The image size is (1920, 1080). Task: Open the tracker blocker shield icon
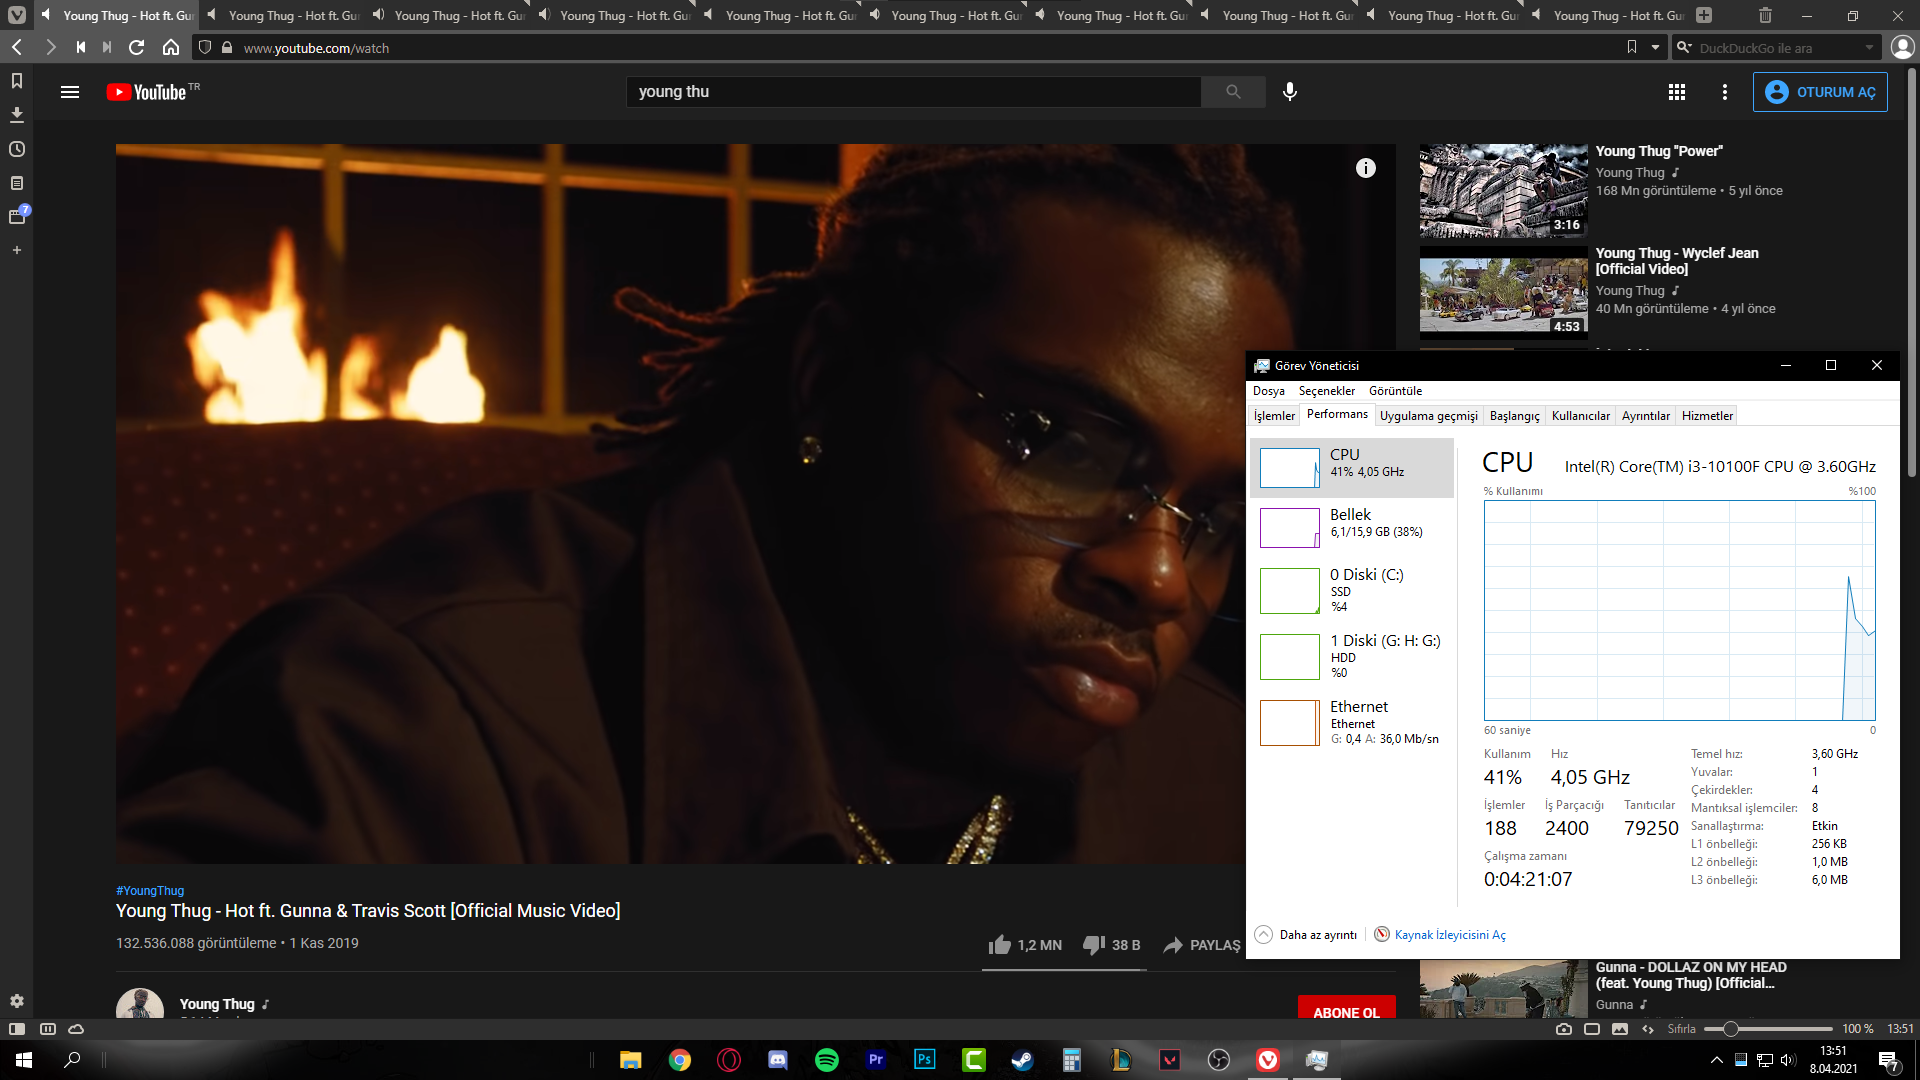tap(205, 47)
